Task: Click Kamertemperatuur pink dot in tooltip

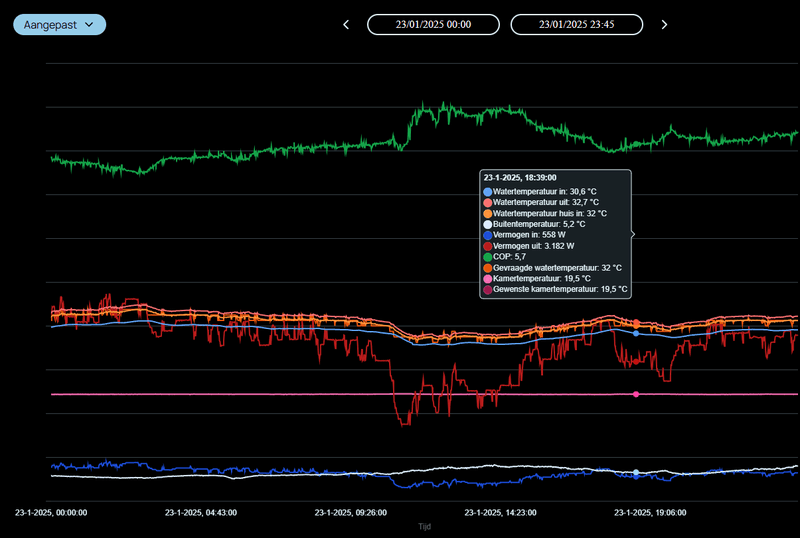Action: tap(488, 279)
